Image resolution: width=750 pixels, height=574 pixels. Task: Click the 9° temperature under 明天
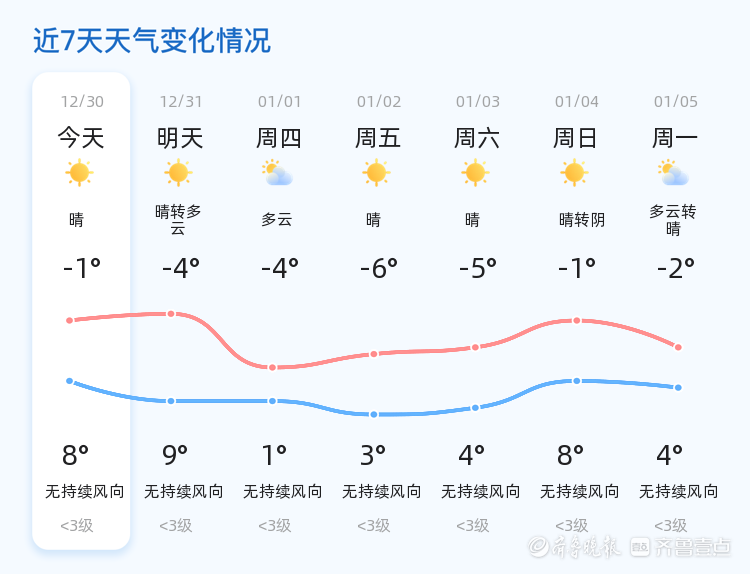pyautogui.click(x=176, y=456)
